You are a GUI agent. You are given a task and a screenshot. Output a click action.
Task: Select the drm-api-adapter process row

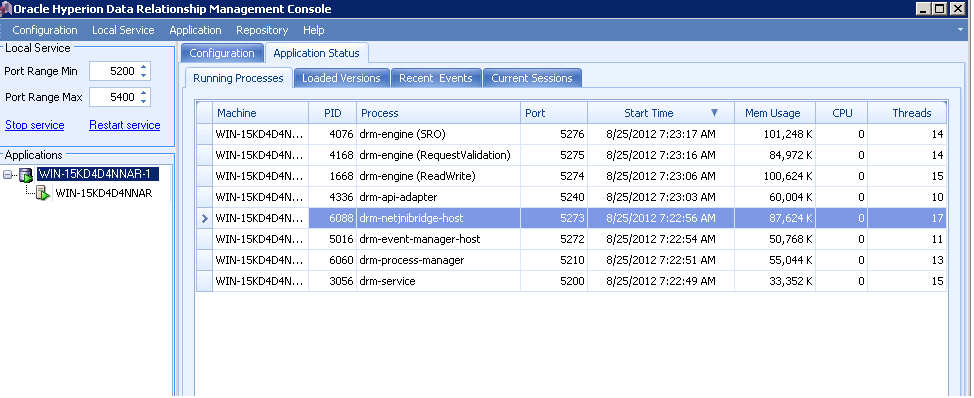(x=571, y=197)
